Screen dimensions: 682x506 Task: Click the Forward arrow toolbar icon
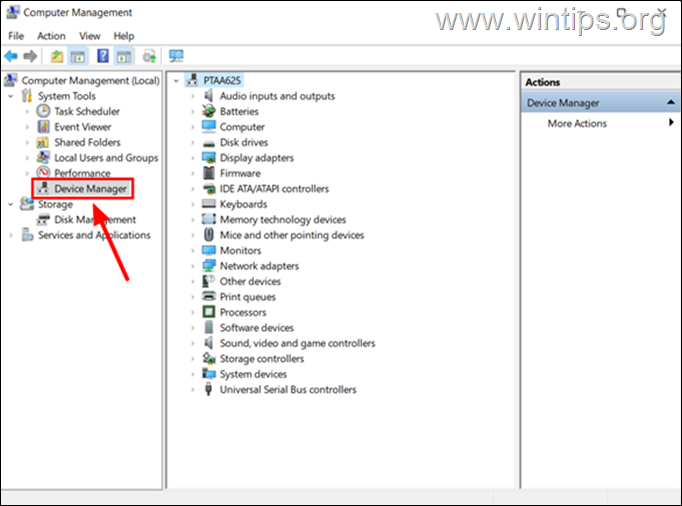click(x=30, y=56)
